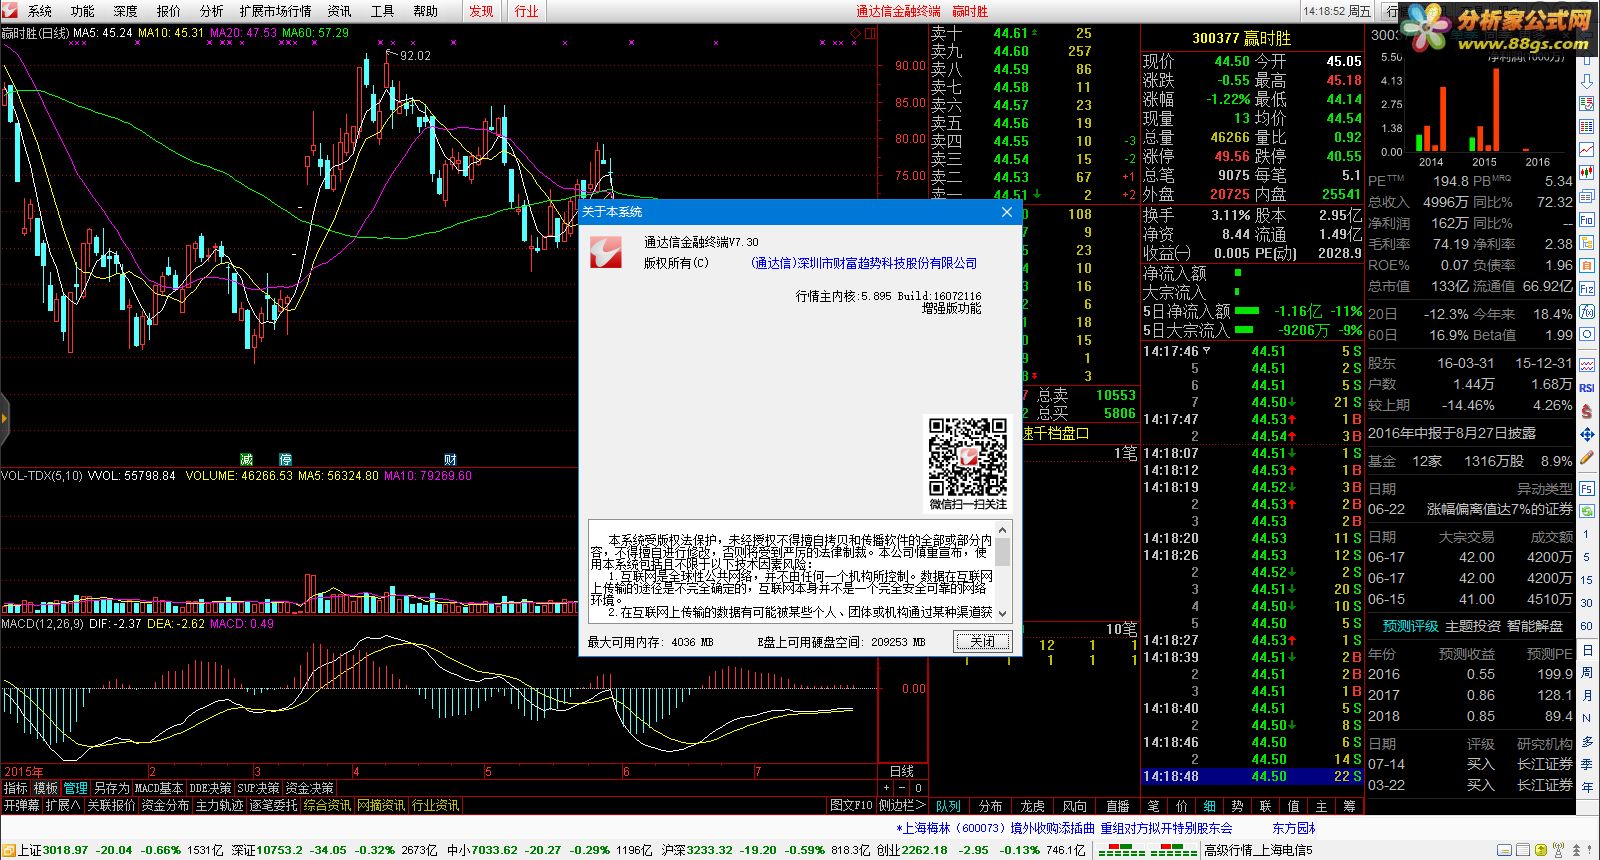Switch to the 智能解盘 tab

(x=1535, y=626)
